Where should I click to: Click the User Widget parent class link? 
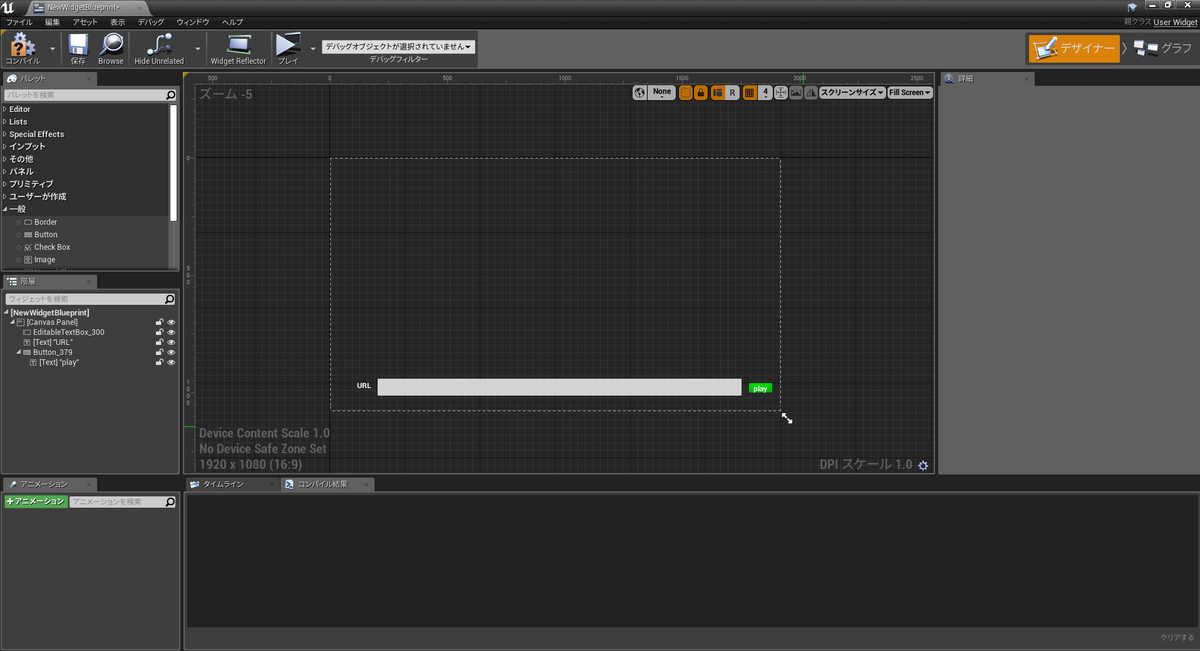click(x=1174, y=21)
